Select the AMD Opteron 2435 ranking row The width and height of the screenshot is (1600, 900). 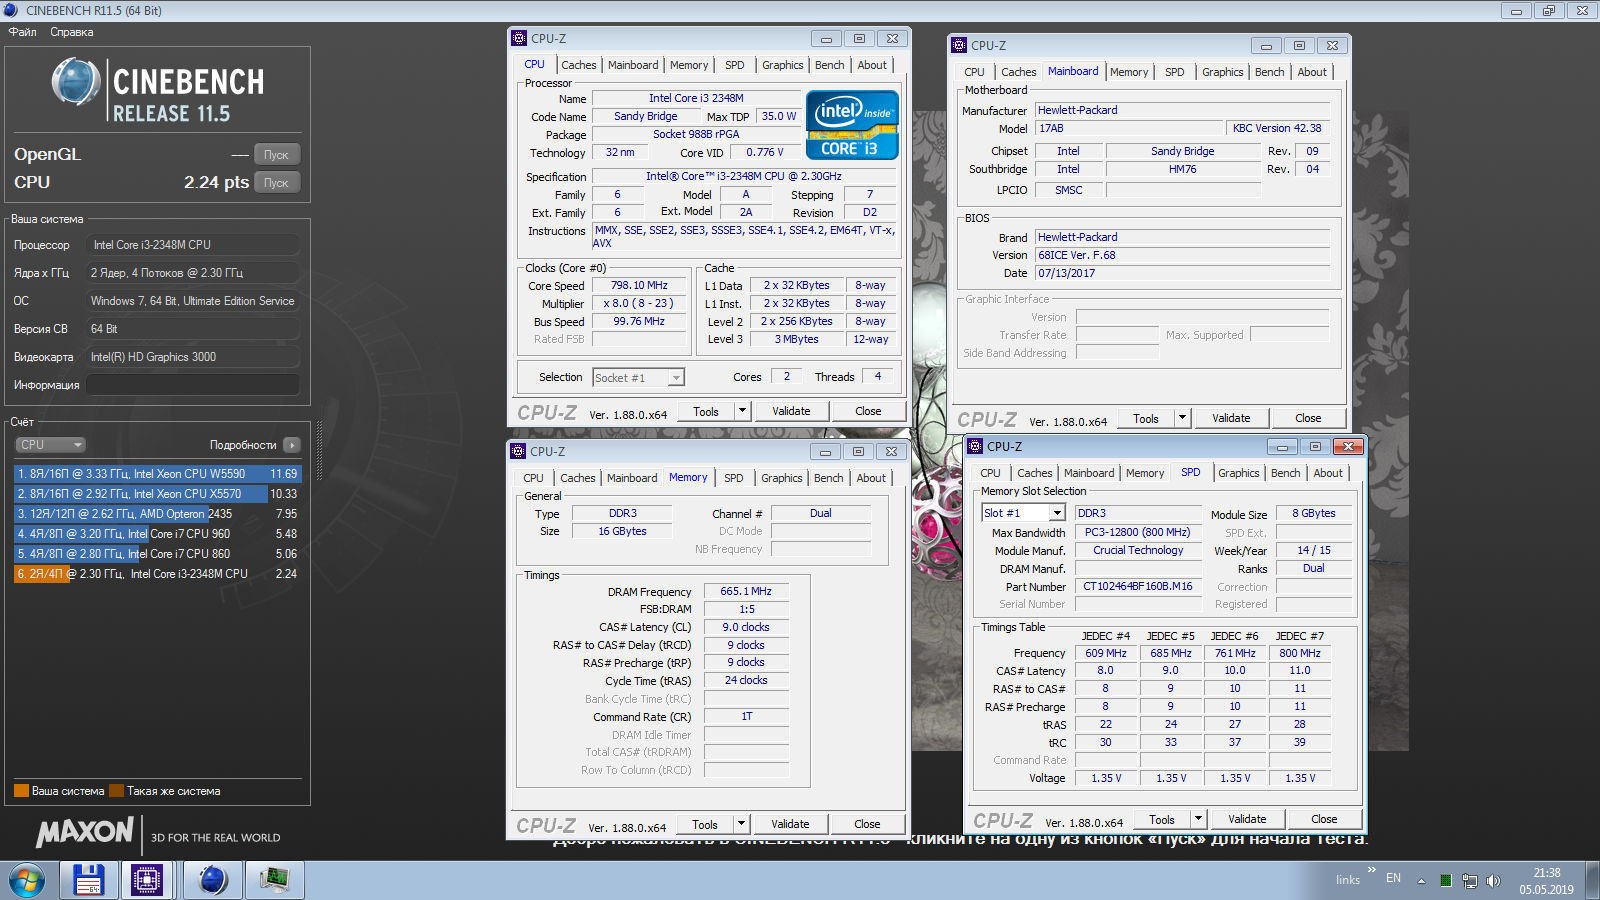[157, 514]
